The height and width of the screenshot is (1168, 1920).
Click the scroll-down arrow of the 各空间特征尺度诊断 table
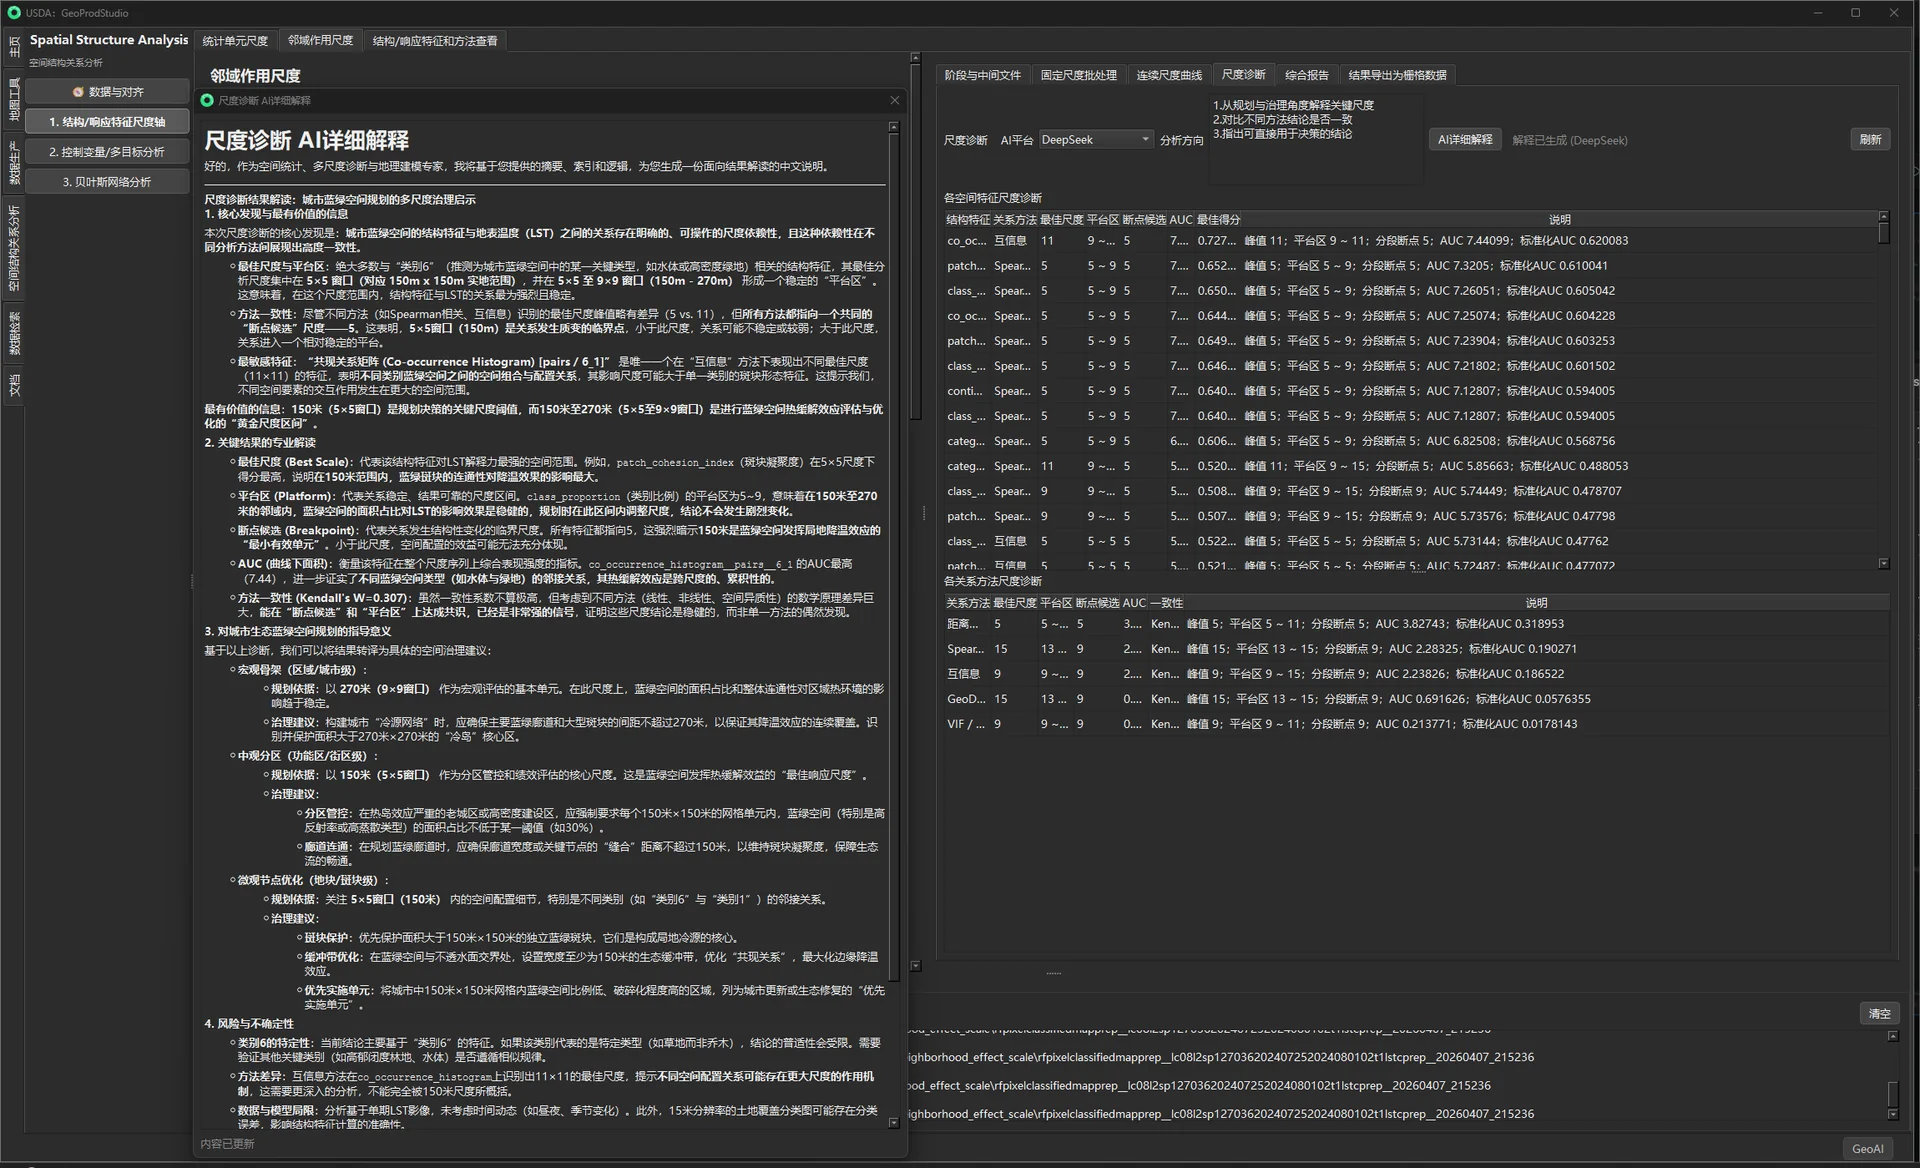click(1884, 564)
